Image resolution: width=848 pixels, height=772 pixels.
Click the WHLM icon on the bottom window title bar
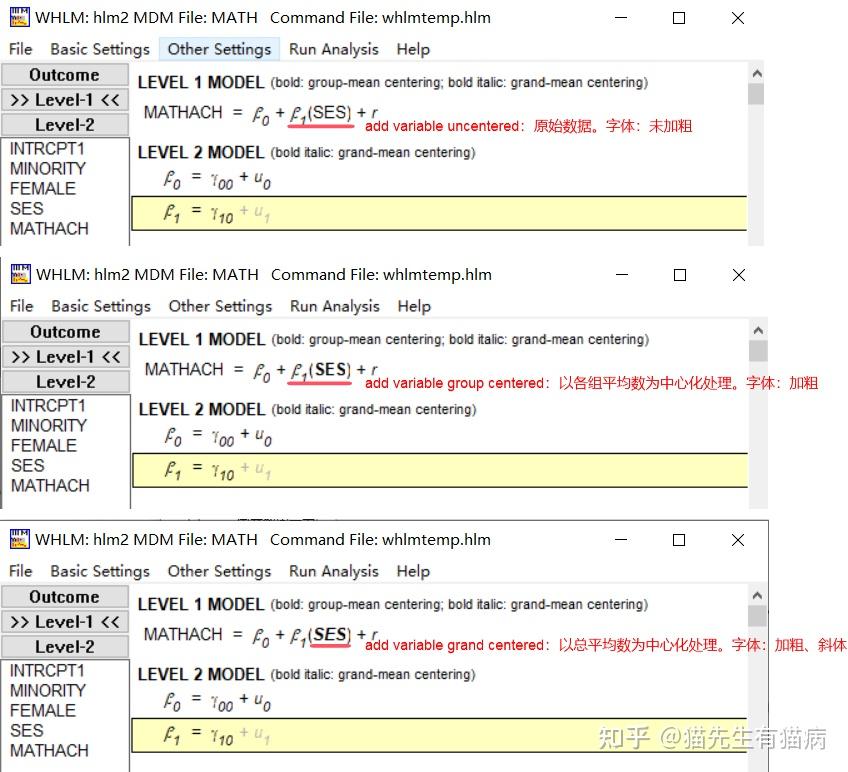click(18, 539)
